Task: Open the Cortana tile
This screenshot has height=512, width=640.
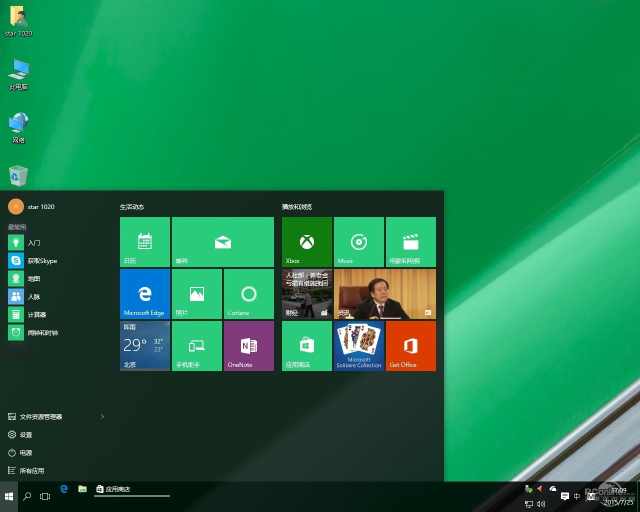Action: point(249,294)
